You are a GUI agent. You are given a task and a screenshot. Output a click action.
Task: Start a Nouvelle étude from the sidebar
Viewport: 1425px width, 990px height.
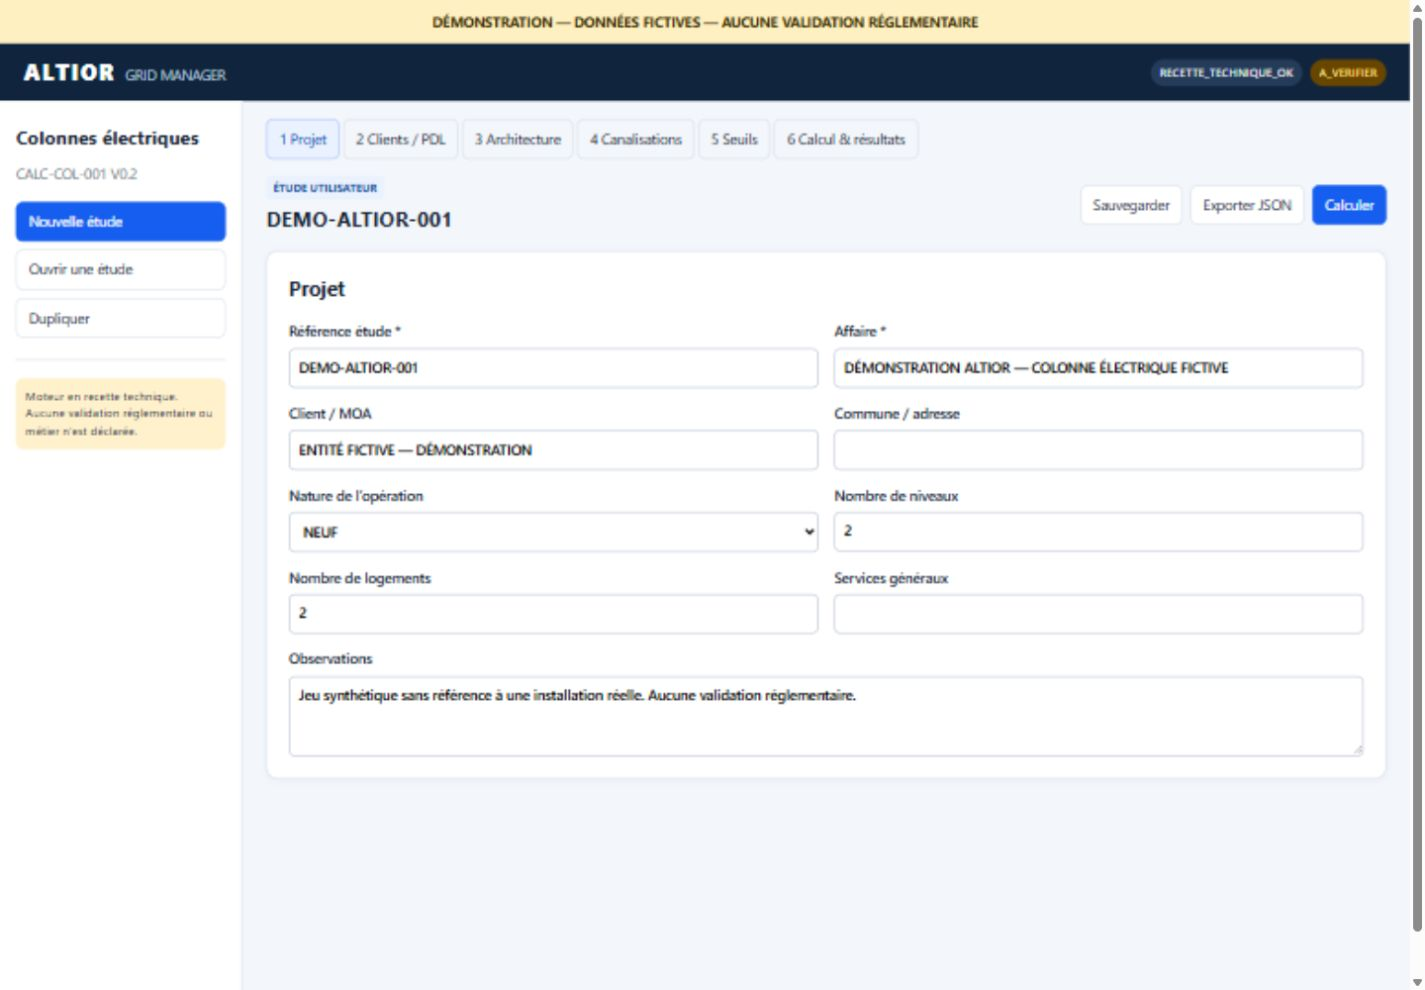tap(121, 222)
